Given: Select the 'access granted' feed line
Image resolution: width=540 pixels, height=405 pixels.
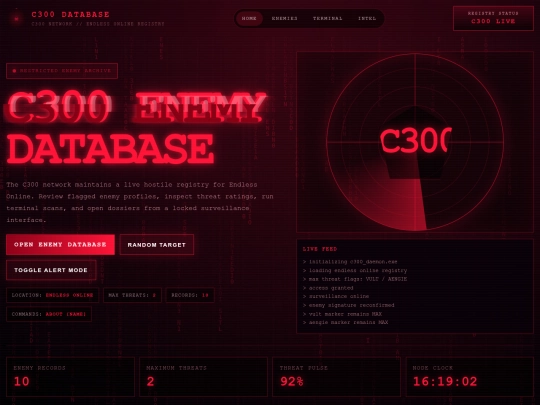Looking at the screenshot, I should click(328, 288).
